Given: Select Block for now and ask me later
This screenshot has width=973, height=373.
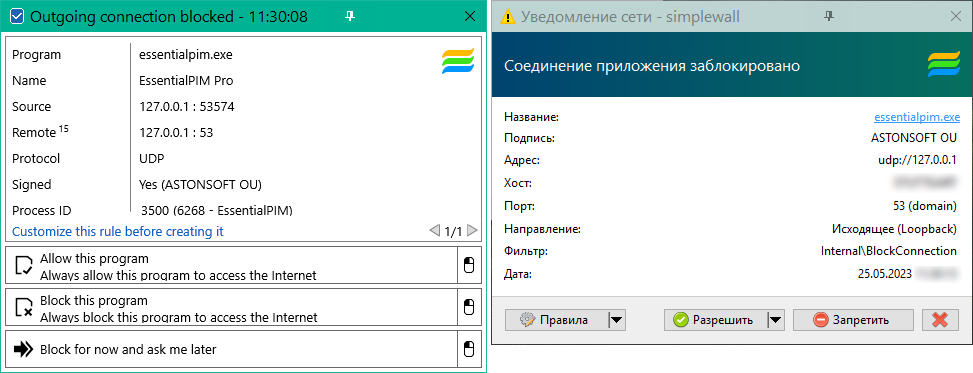Looking at the screenshot, I should pyautogui.click(x=231, y=349).
